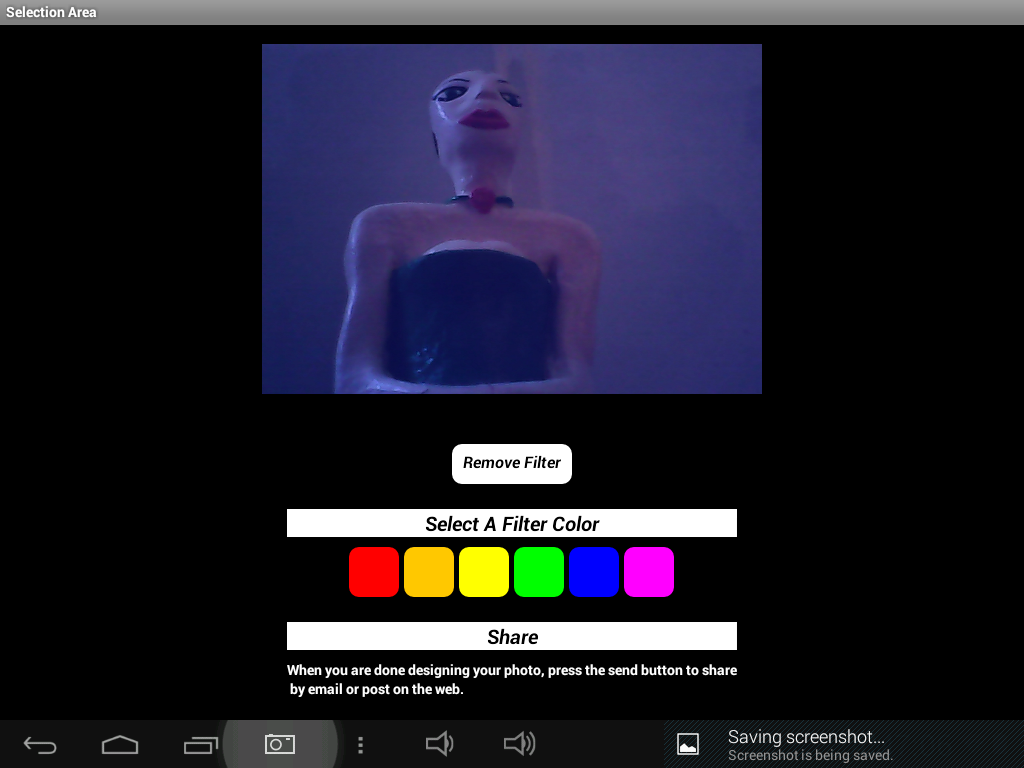
Task: Select the magenta filter color
Action: tap(649, 572)
